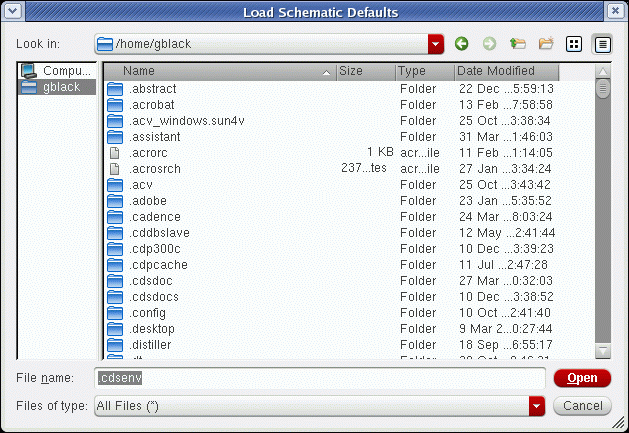Viewport: 629px width, 433px height.
Task: Select the .cadence file name text
Action: pos(155,217)
